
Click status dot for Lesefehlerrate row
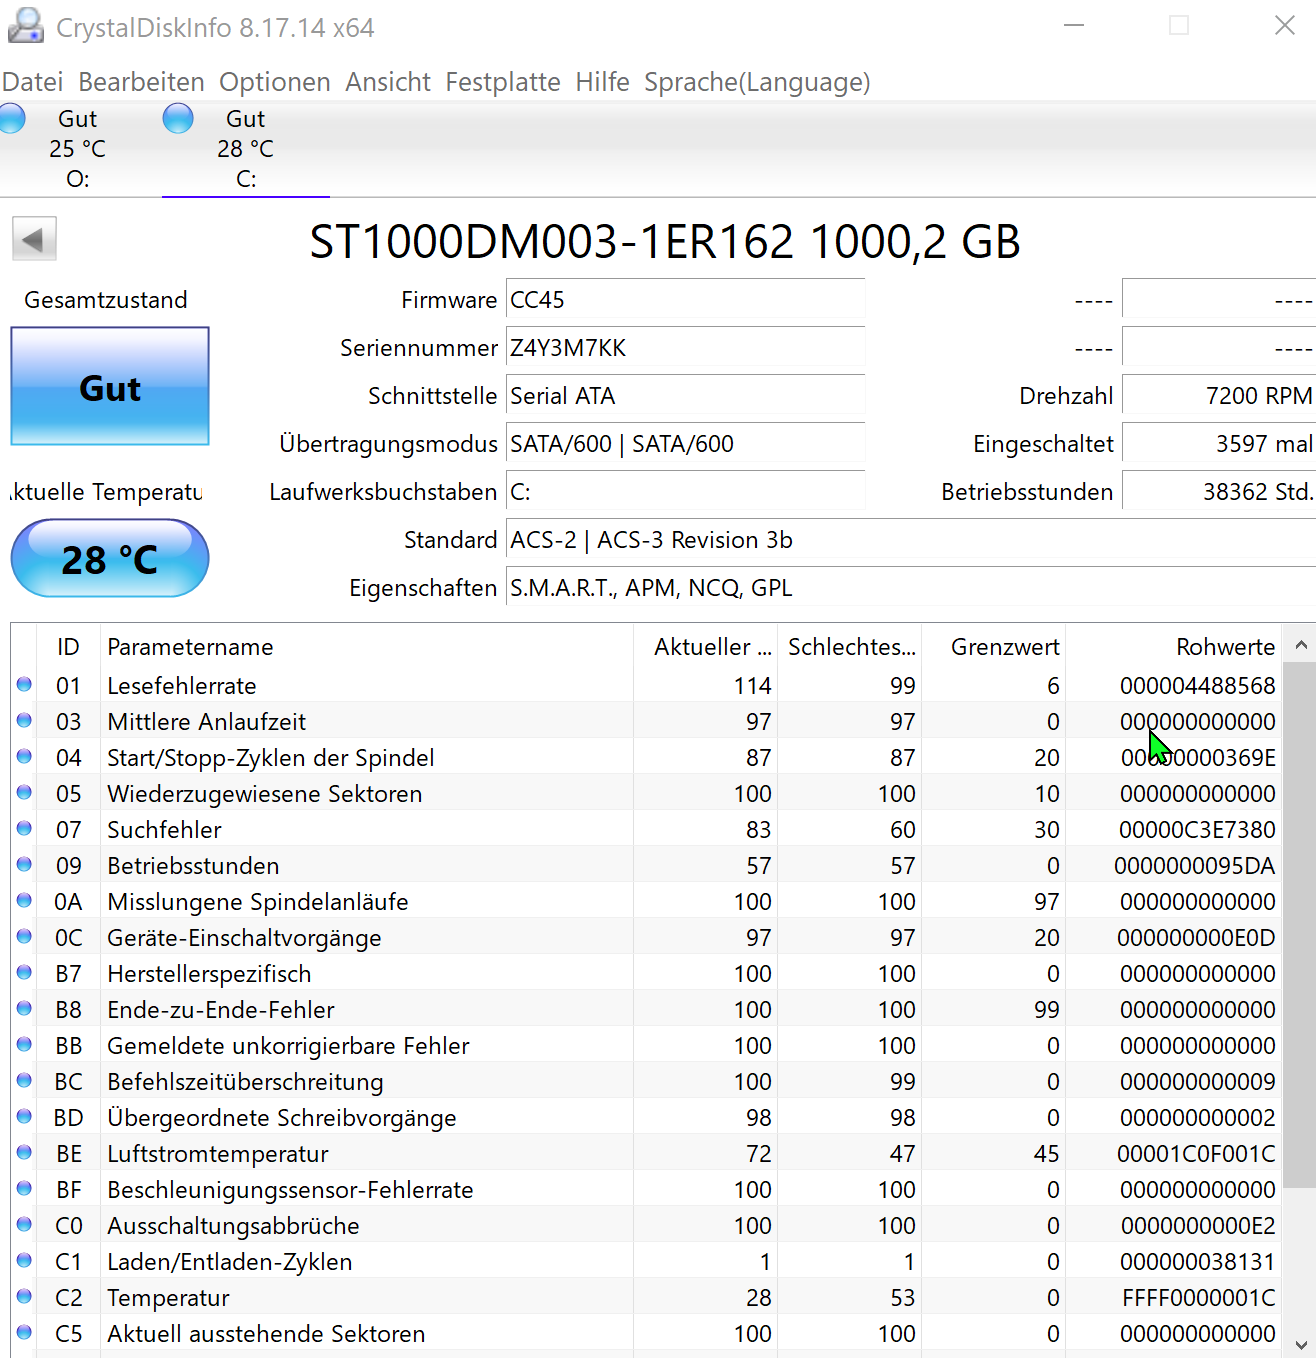point(24,685)
